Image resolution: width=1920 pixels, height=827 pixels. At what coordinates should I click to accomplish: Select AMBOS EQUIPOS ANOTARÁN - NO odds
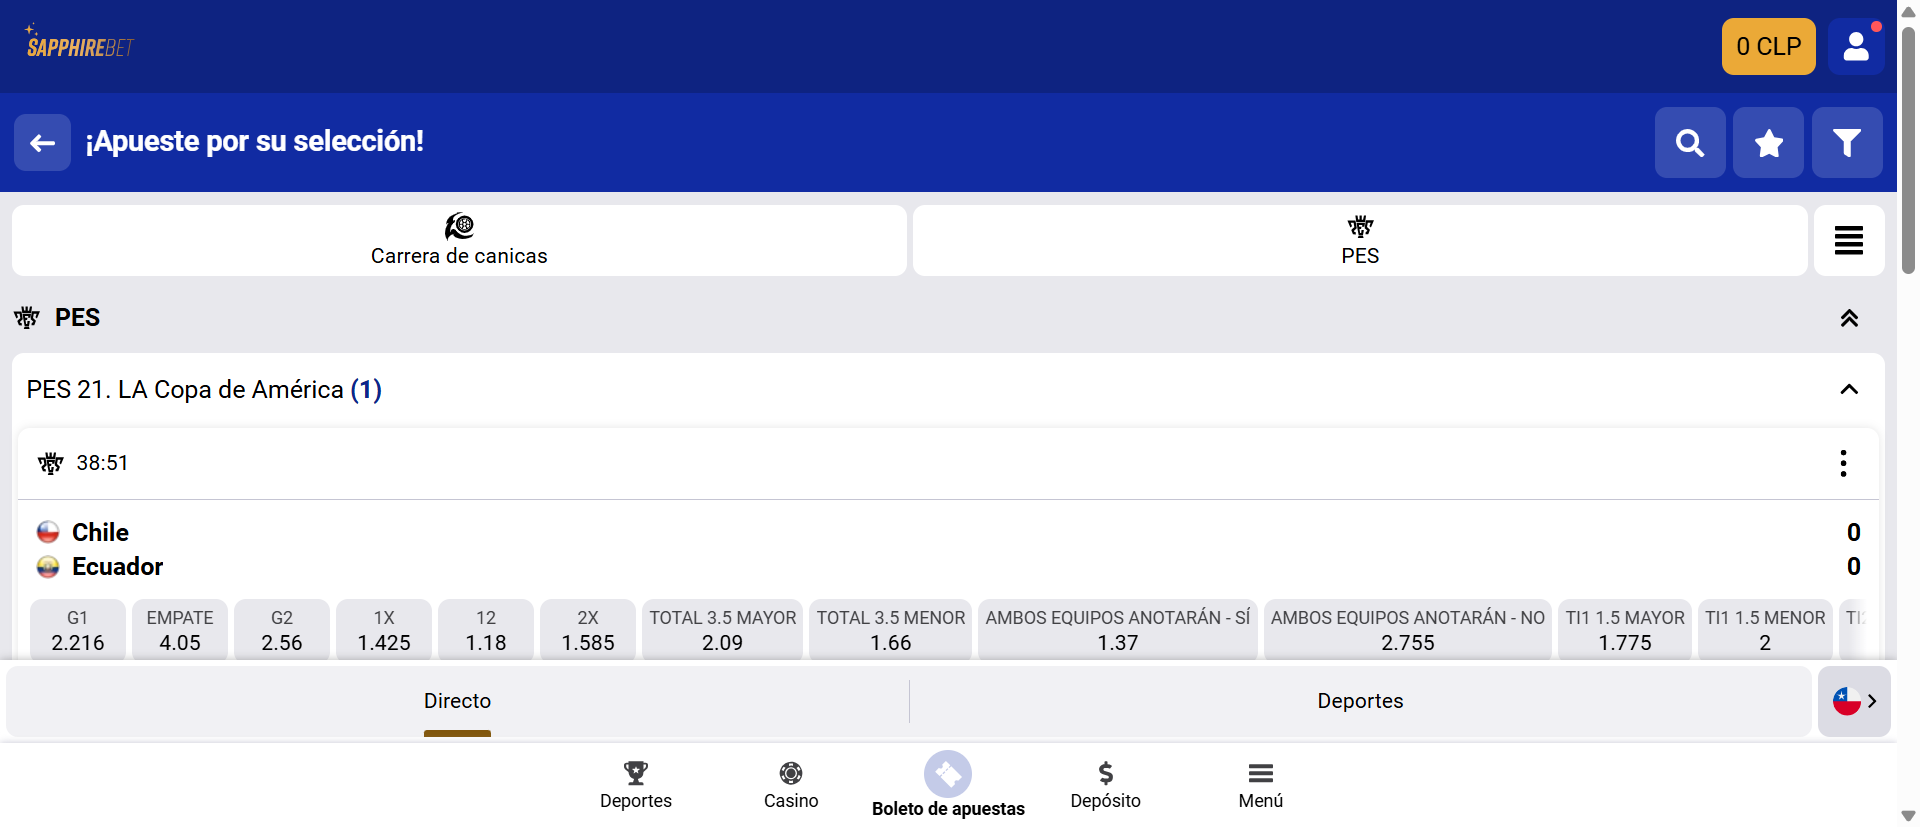click(x=1408, y=630)
